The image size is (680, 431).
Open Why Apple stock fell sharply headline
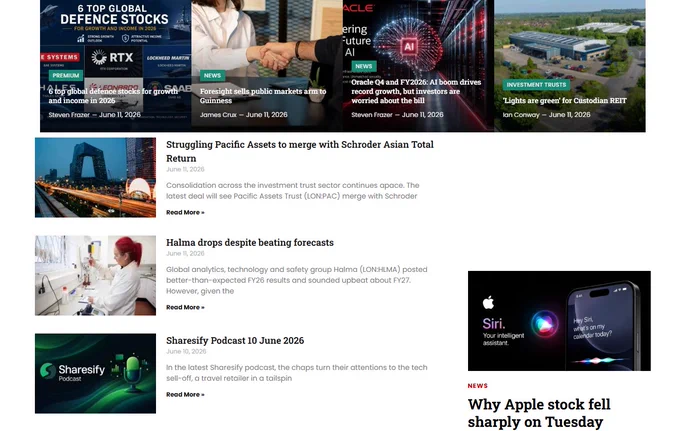point(539,413)
